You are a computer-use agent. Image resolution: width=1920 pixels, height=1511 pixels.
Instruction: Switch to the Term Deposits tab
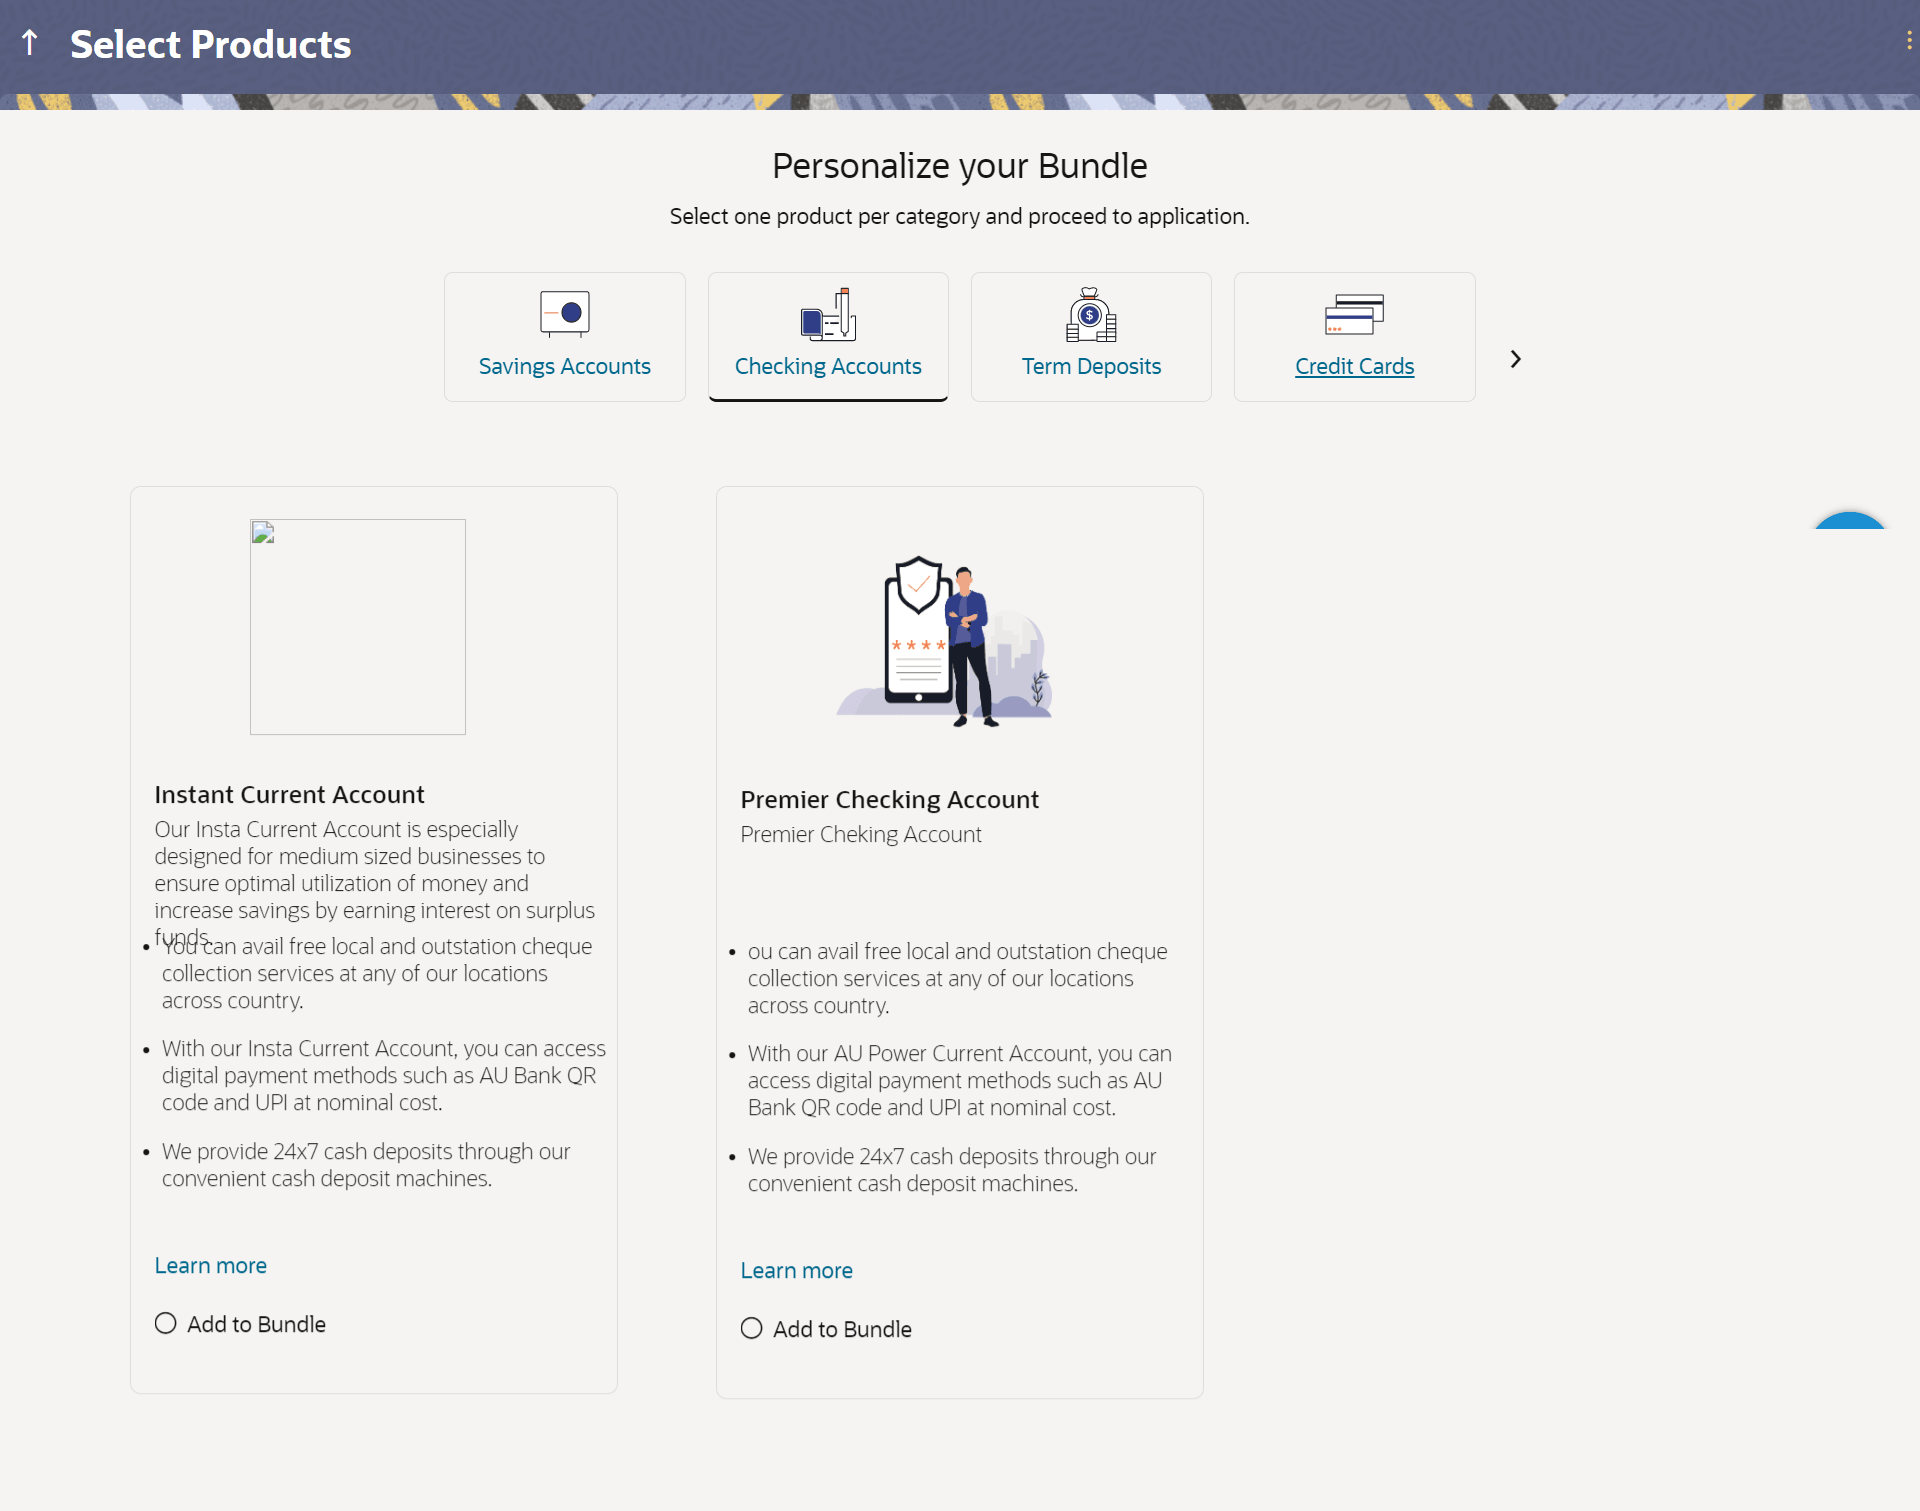(x=1091, y=366)
